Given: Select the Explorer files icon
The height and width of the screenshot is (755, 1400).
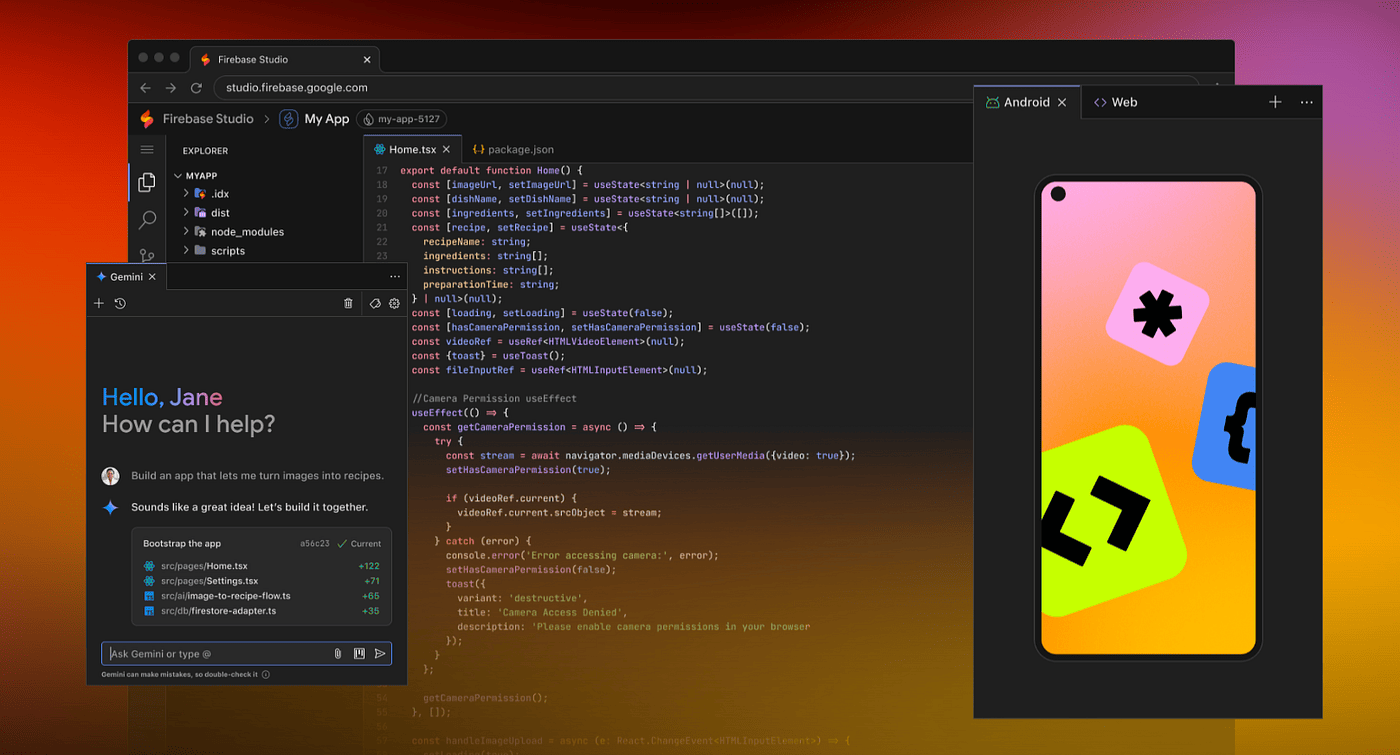Looking at the screenshot, I should click(147, 182).
